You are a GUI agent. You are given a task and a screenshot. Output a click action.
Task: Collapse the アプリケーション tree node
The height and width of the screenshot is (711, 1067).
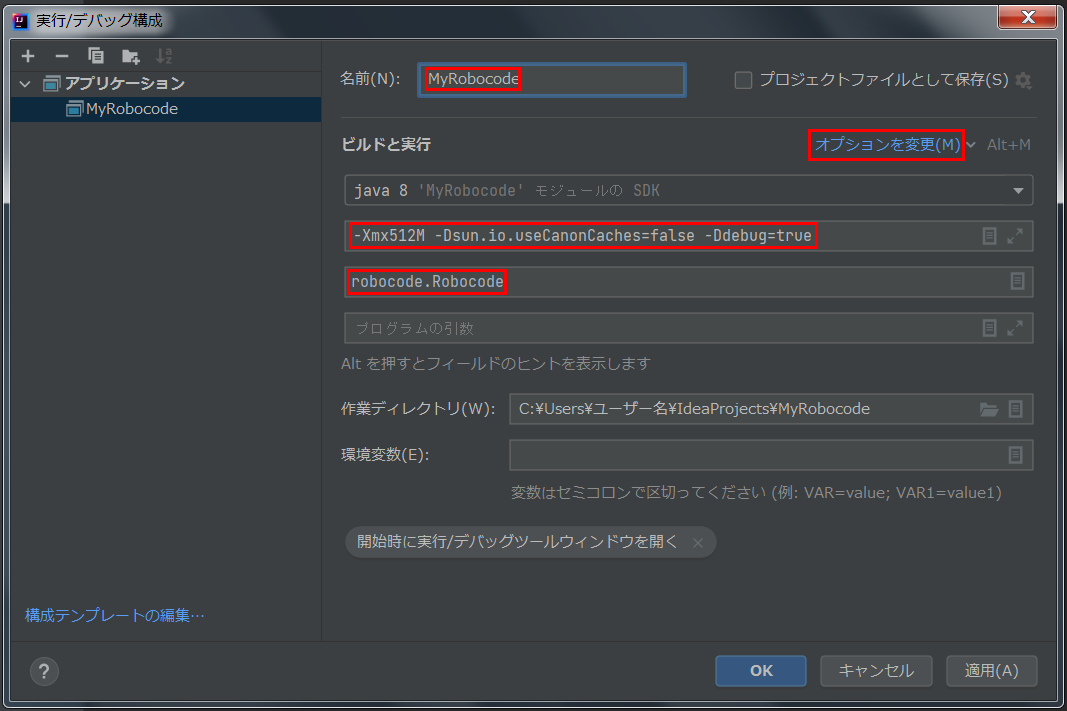(x=25, y=84)
